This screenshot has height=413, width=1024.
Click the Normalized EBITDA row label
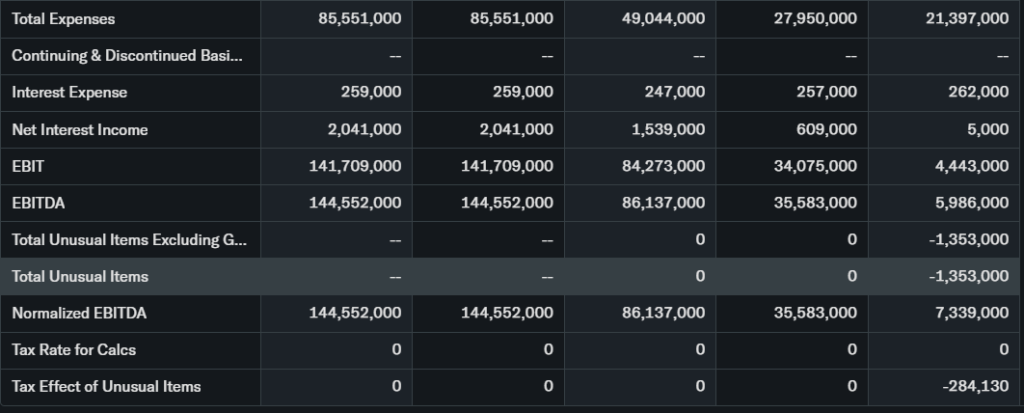[x=79, y=313]
